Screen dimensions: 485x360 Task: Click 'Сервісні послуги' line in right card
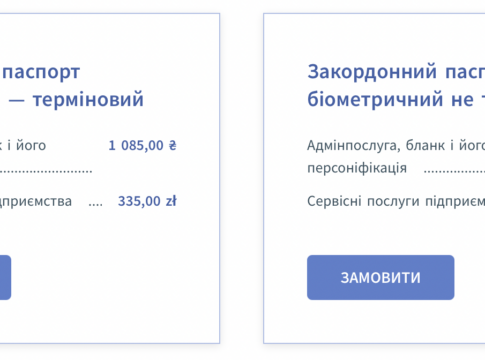[x=363, y=201]
